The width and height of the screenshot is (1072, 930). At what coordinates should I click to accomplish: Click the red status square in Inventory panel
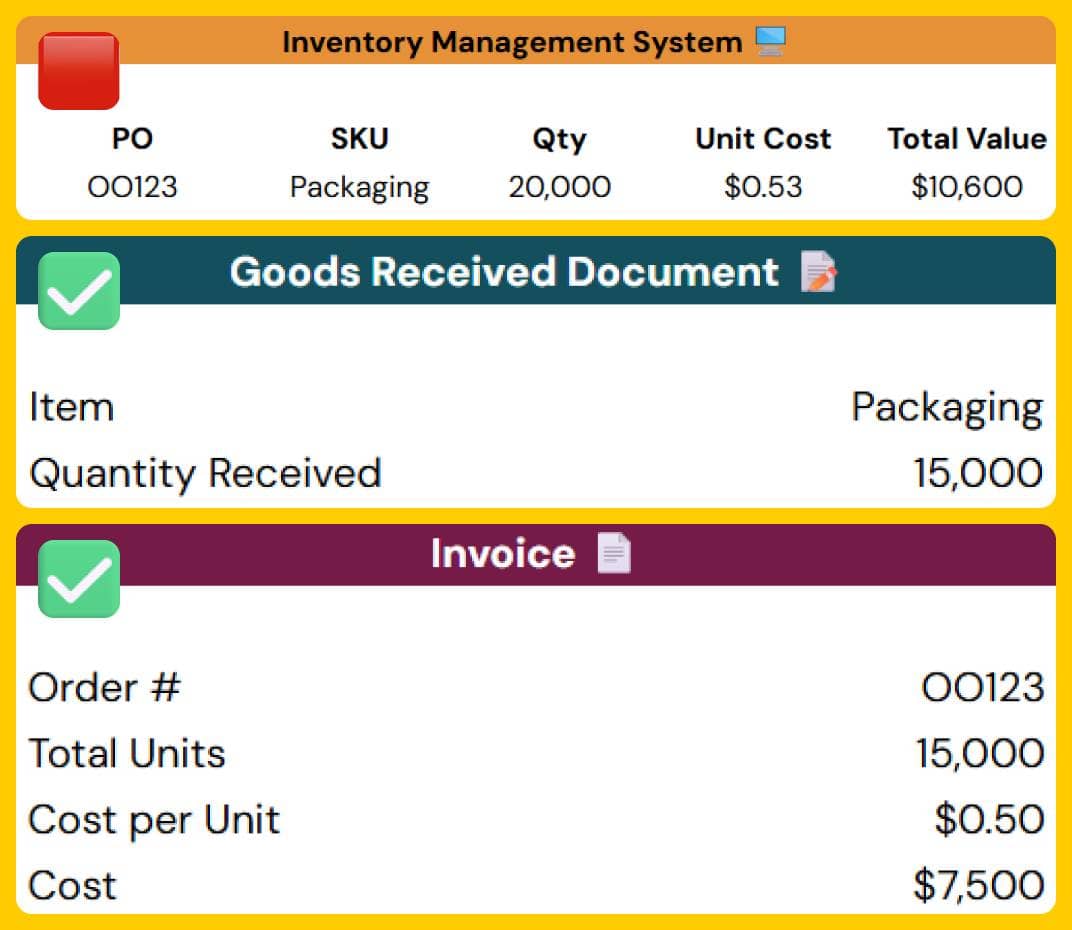[x=78, y=71]
